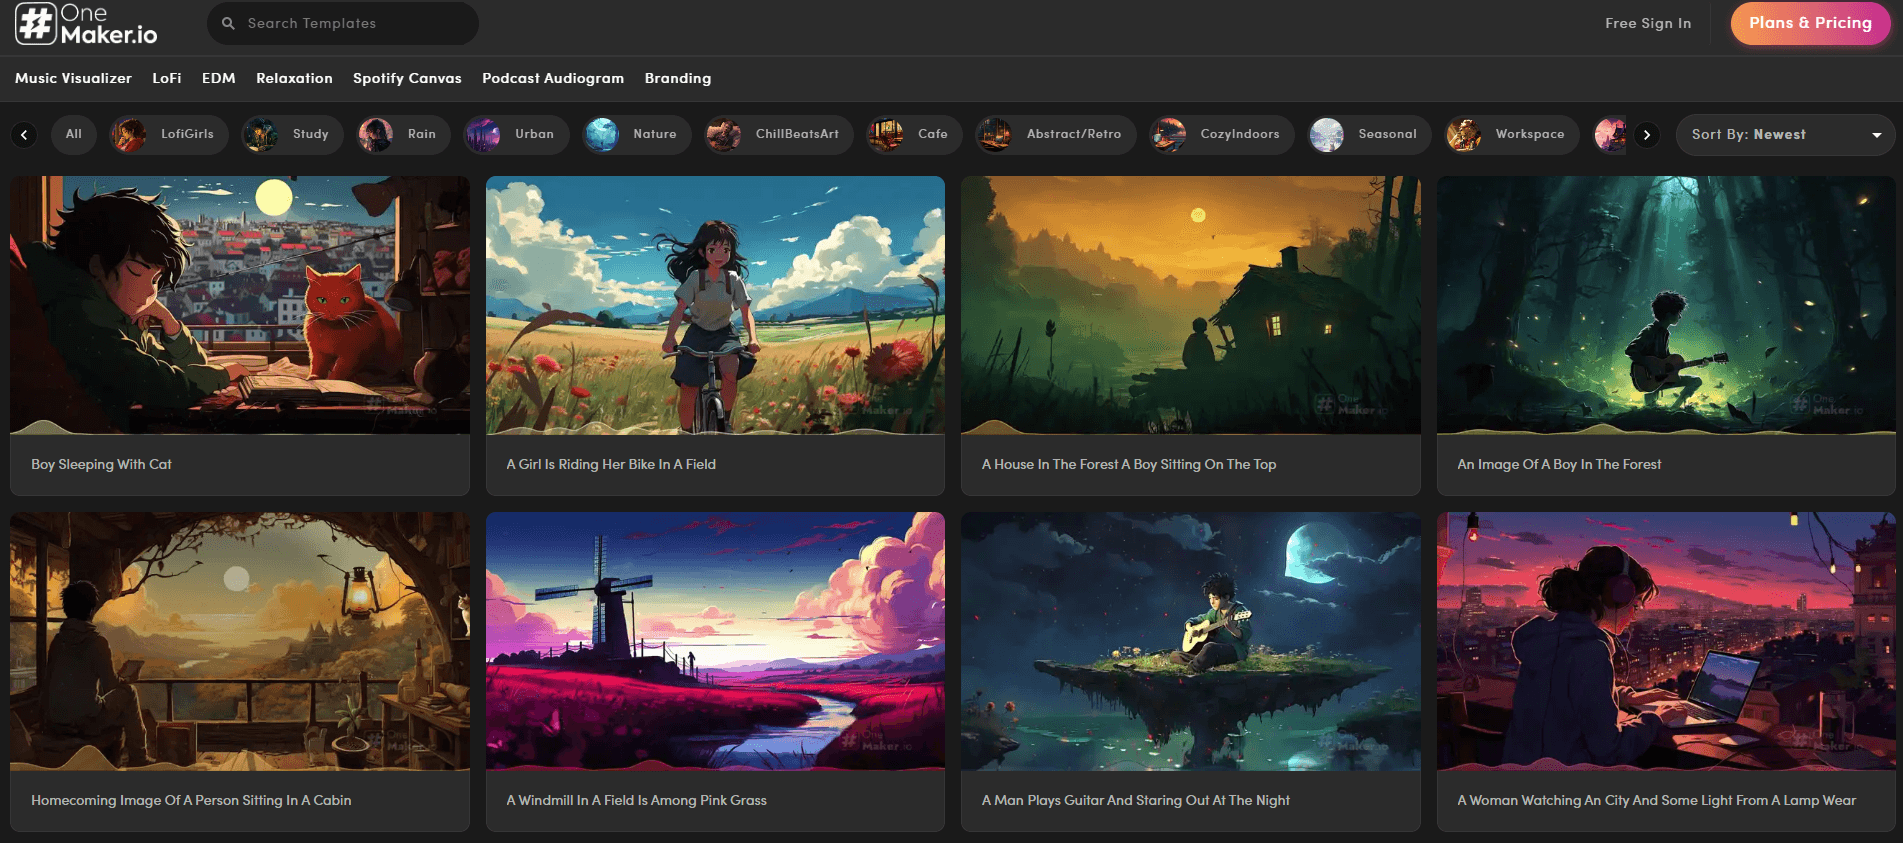Open the Sort By: Newest dropdown
The height and width of the screenshot is (843, 1903).
tap(1786, 134)
